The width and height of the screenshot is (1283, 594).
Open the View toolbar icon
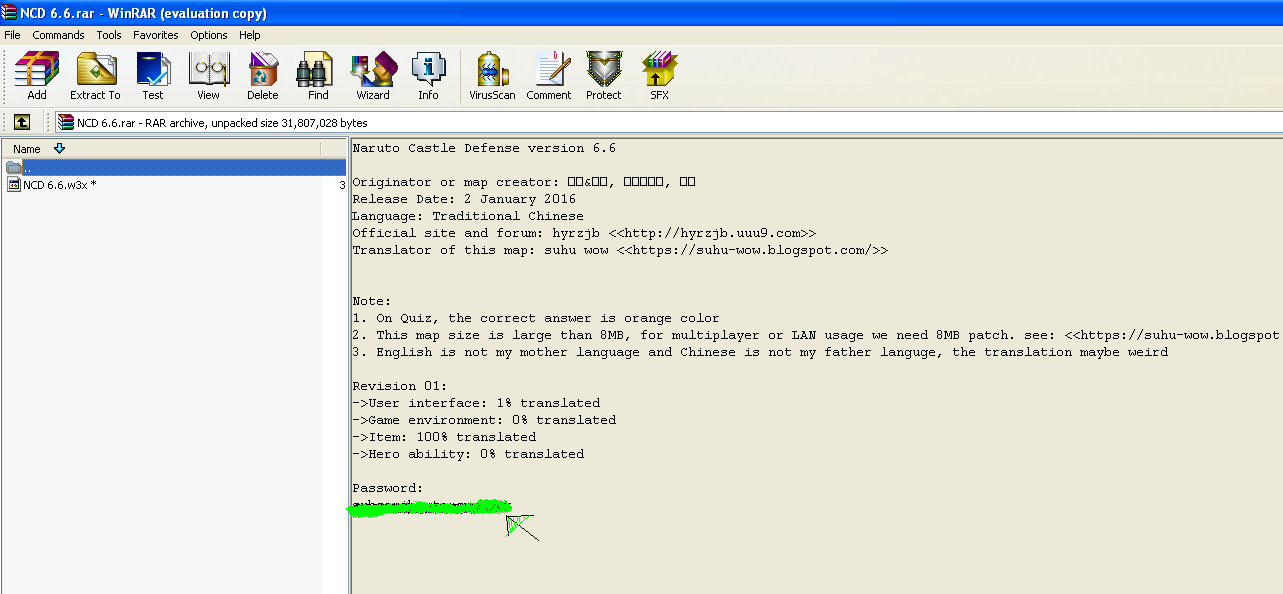(208, 76)
